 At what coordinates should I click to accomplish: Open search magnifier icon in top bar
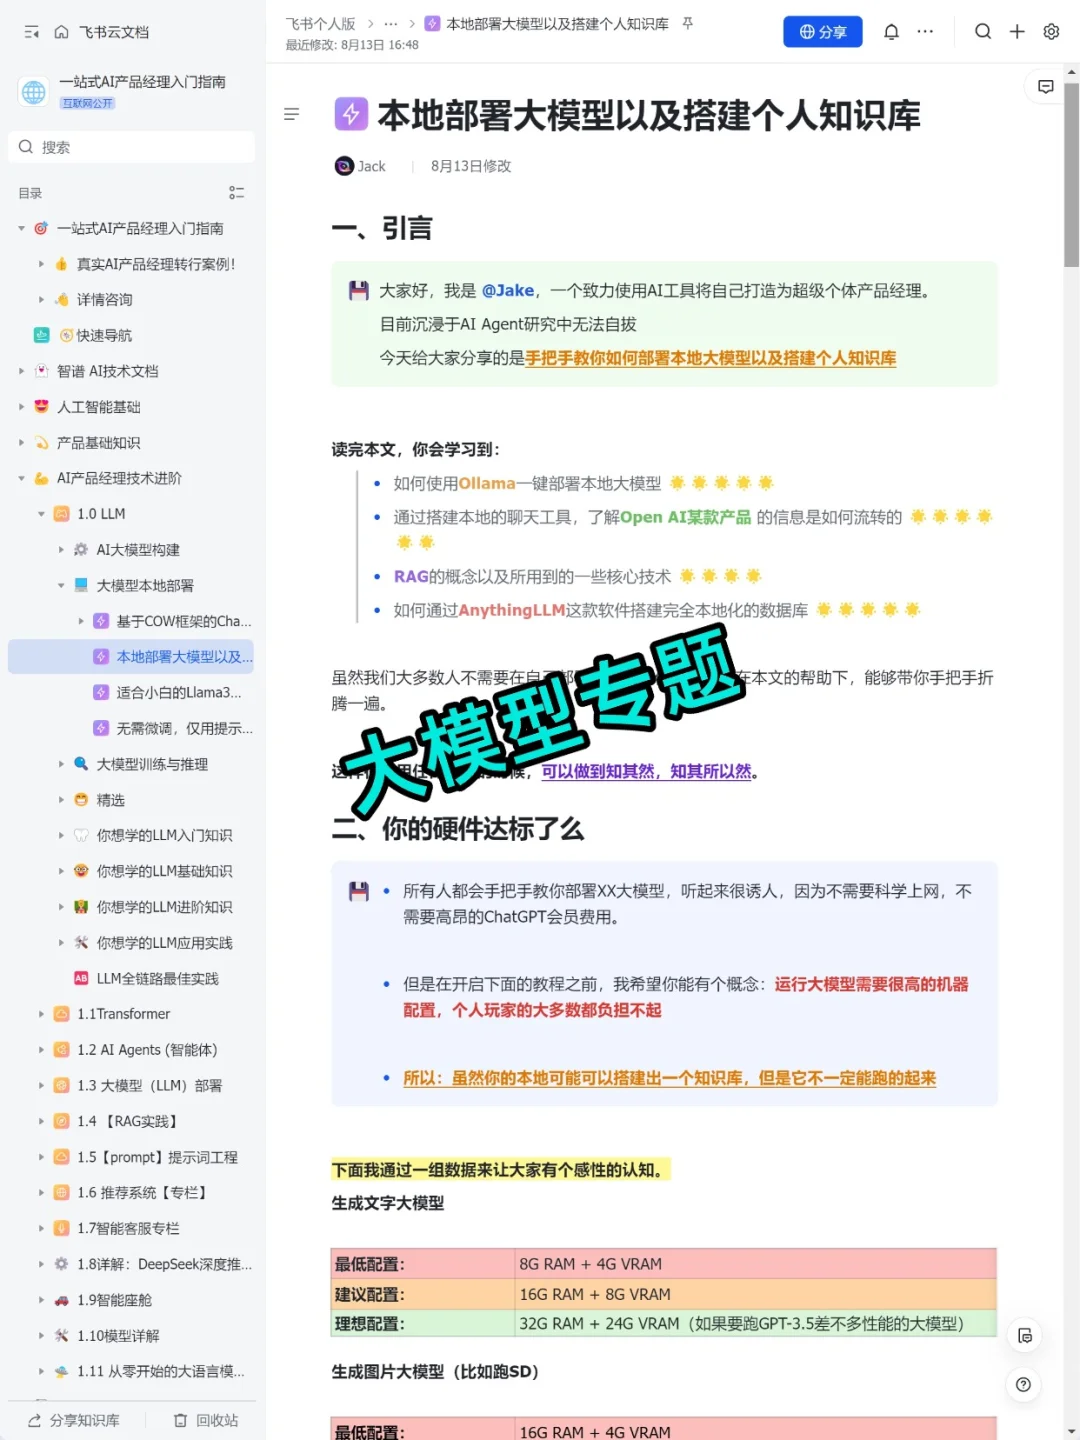tap(983, 32)
